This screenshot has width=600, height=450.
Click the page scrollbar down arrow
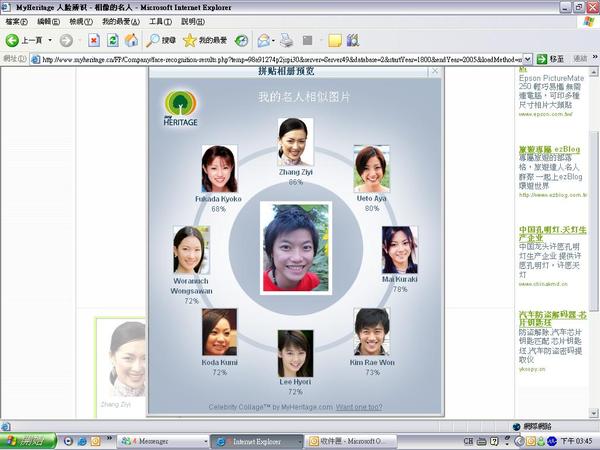[593, 413]
